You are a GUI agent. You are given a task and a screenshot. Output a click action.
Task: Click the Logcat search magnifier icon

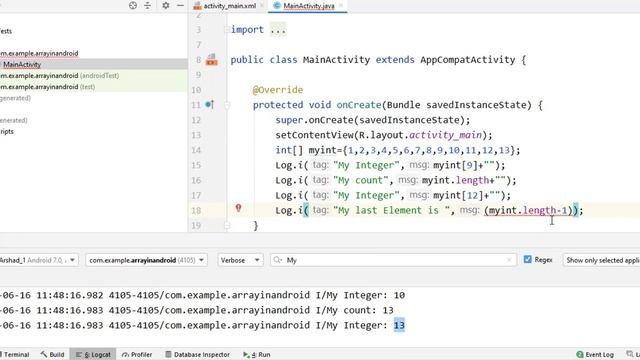tap(278, 260)
